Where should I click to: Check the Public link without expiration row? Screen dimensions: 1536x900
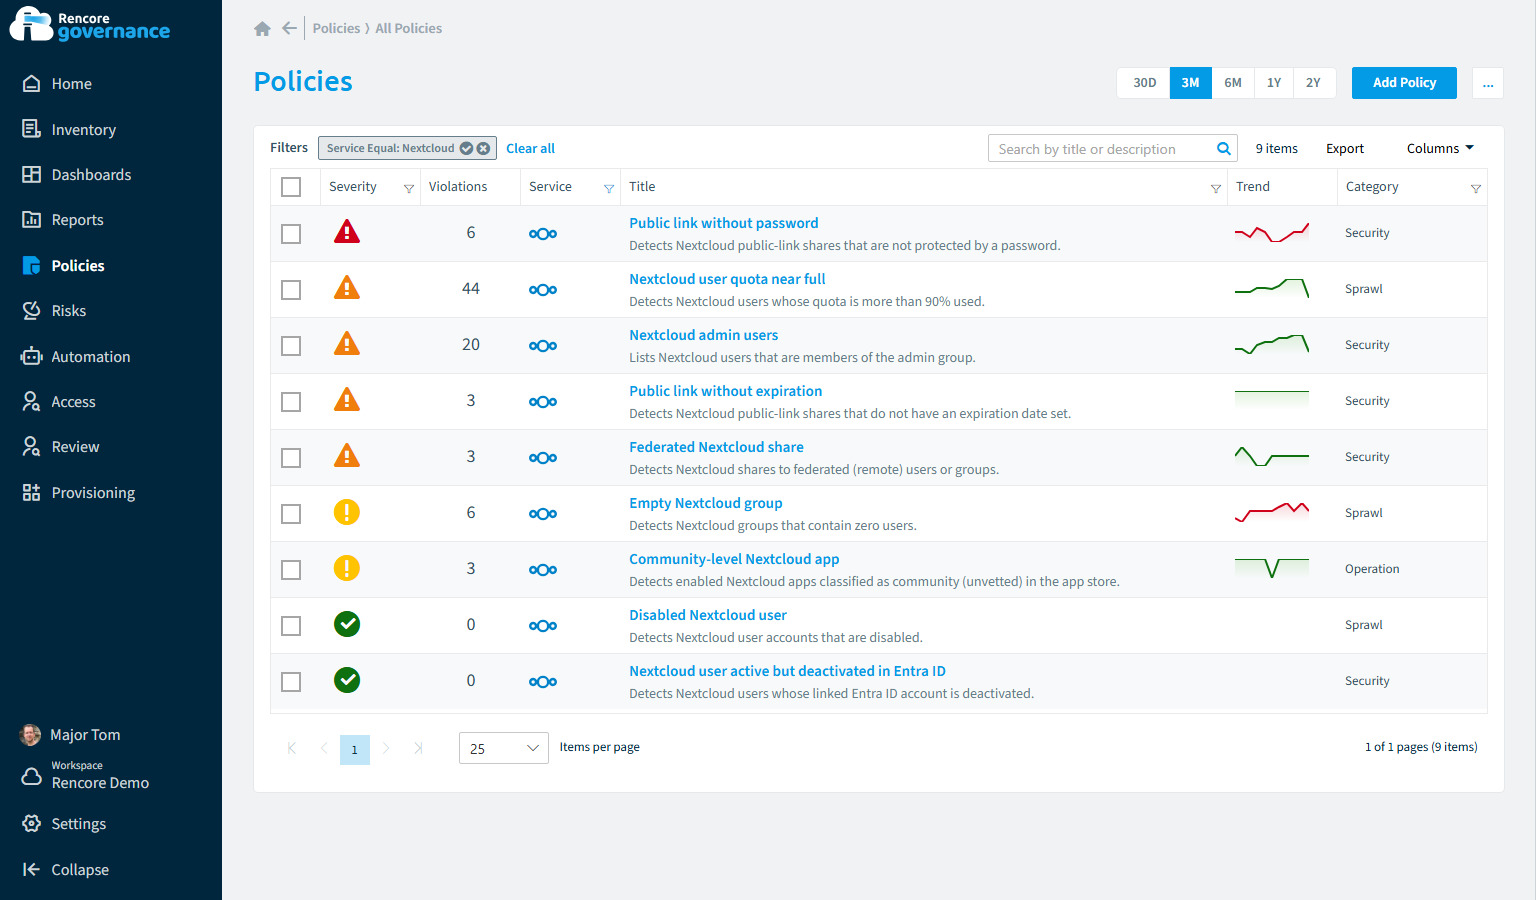coord(291,402)
